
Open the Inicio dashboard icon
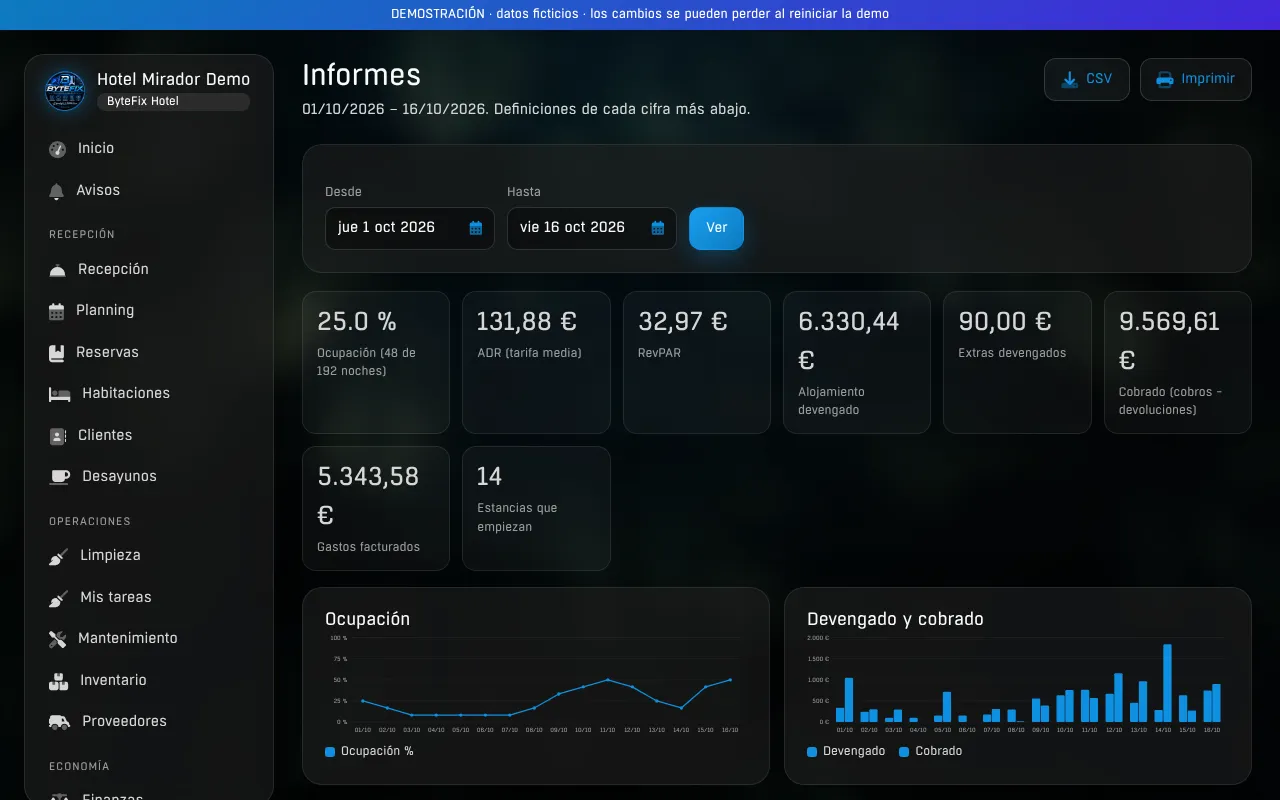pos(58,149)
